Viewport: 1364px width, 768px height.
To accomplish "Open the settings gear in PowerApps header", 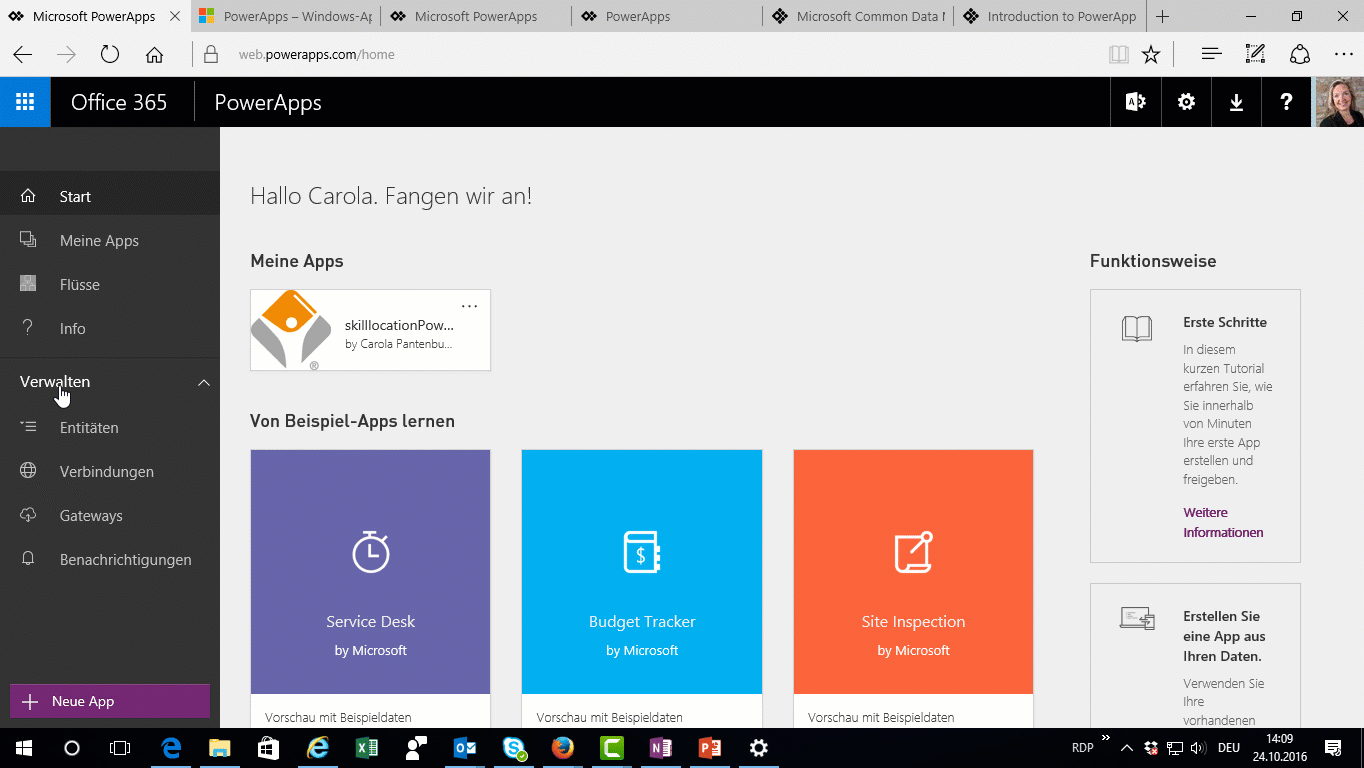I will (1186, 102).
